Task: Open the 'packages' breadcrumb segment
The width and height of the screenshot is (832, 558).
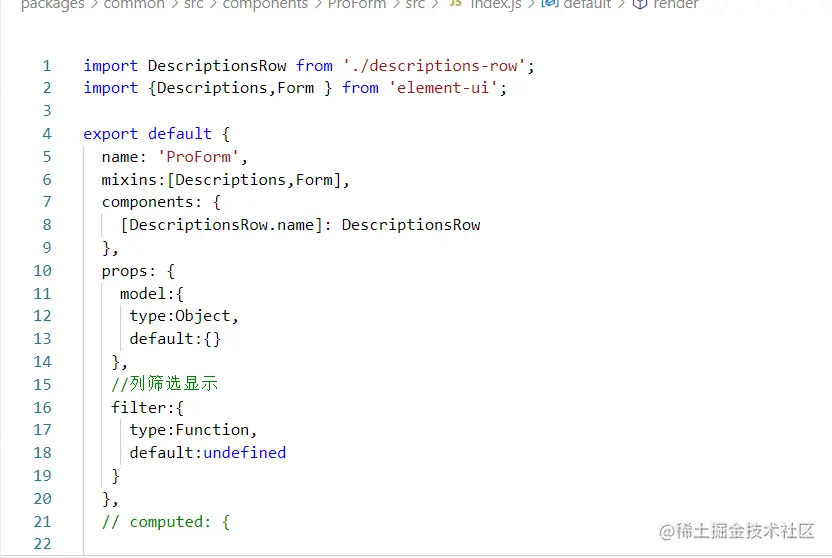Action: click(53, 4)
